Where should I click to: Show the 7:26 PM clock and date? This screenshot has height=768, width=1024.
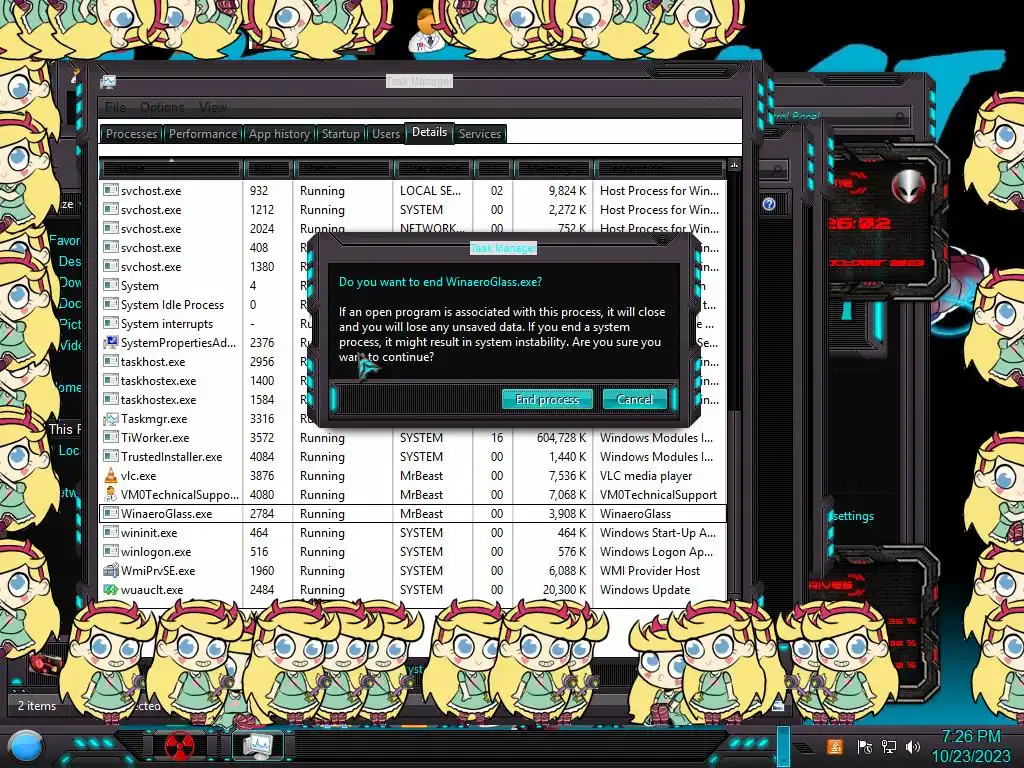(970, 746)
